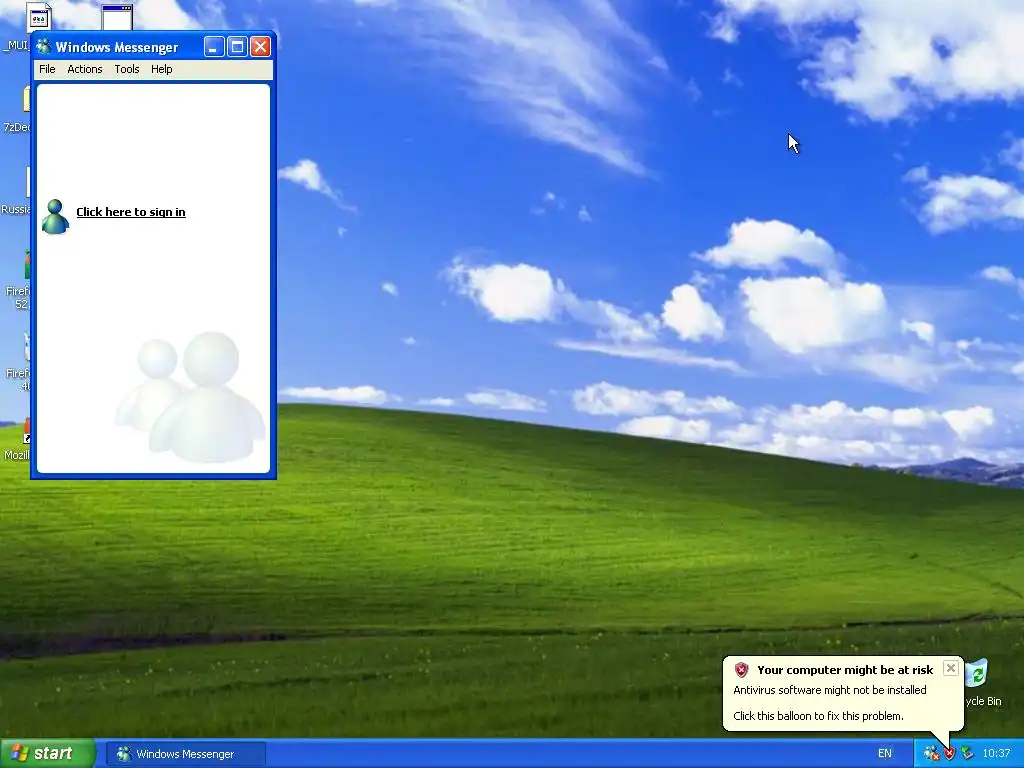
Task: Click the Safely Remove Hardware tray icon
Action: pyautogui.click(x=967, y=754)
